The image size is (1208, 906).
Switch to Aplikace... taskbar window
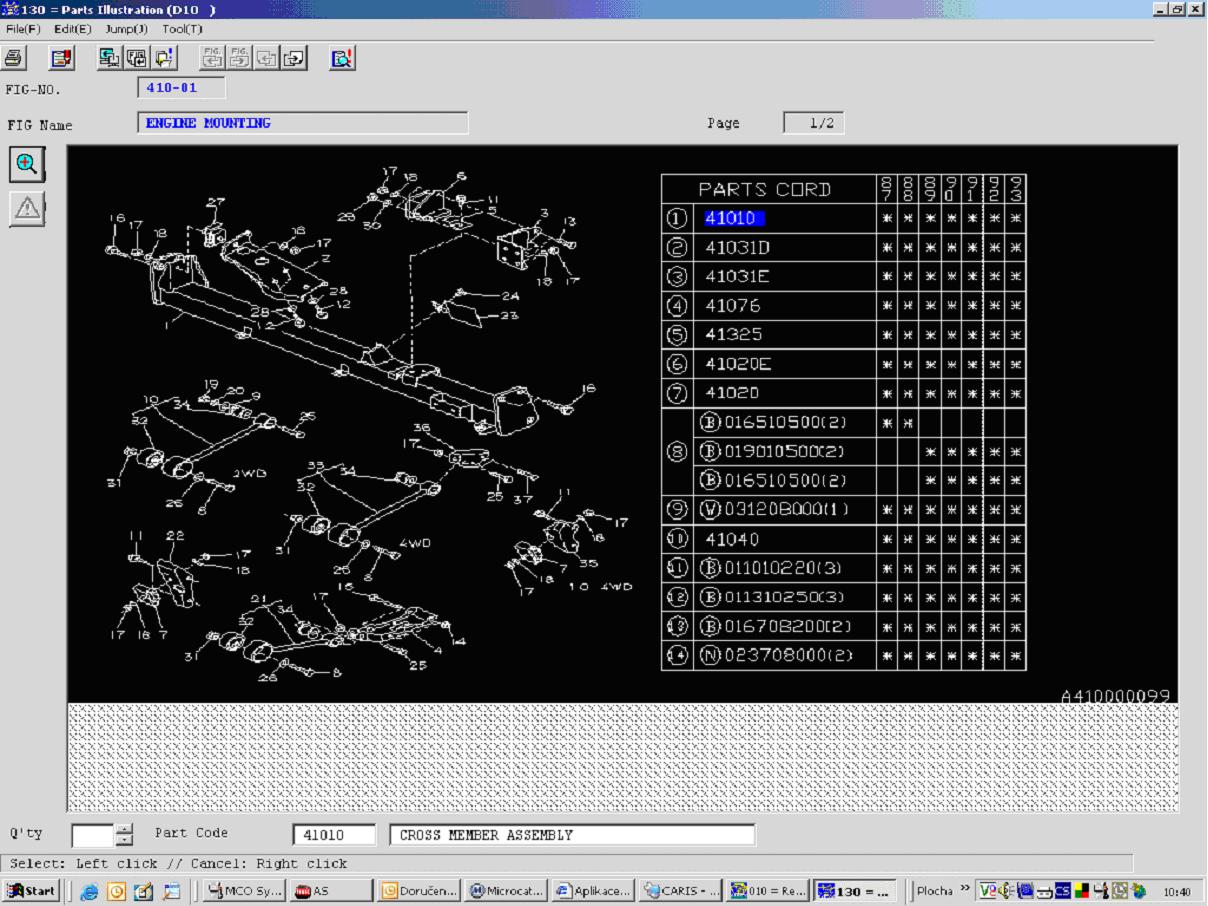593,891
